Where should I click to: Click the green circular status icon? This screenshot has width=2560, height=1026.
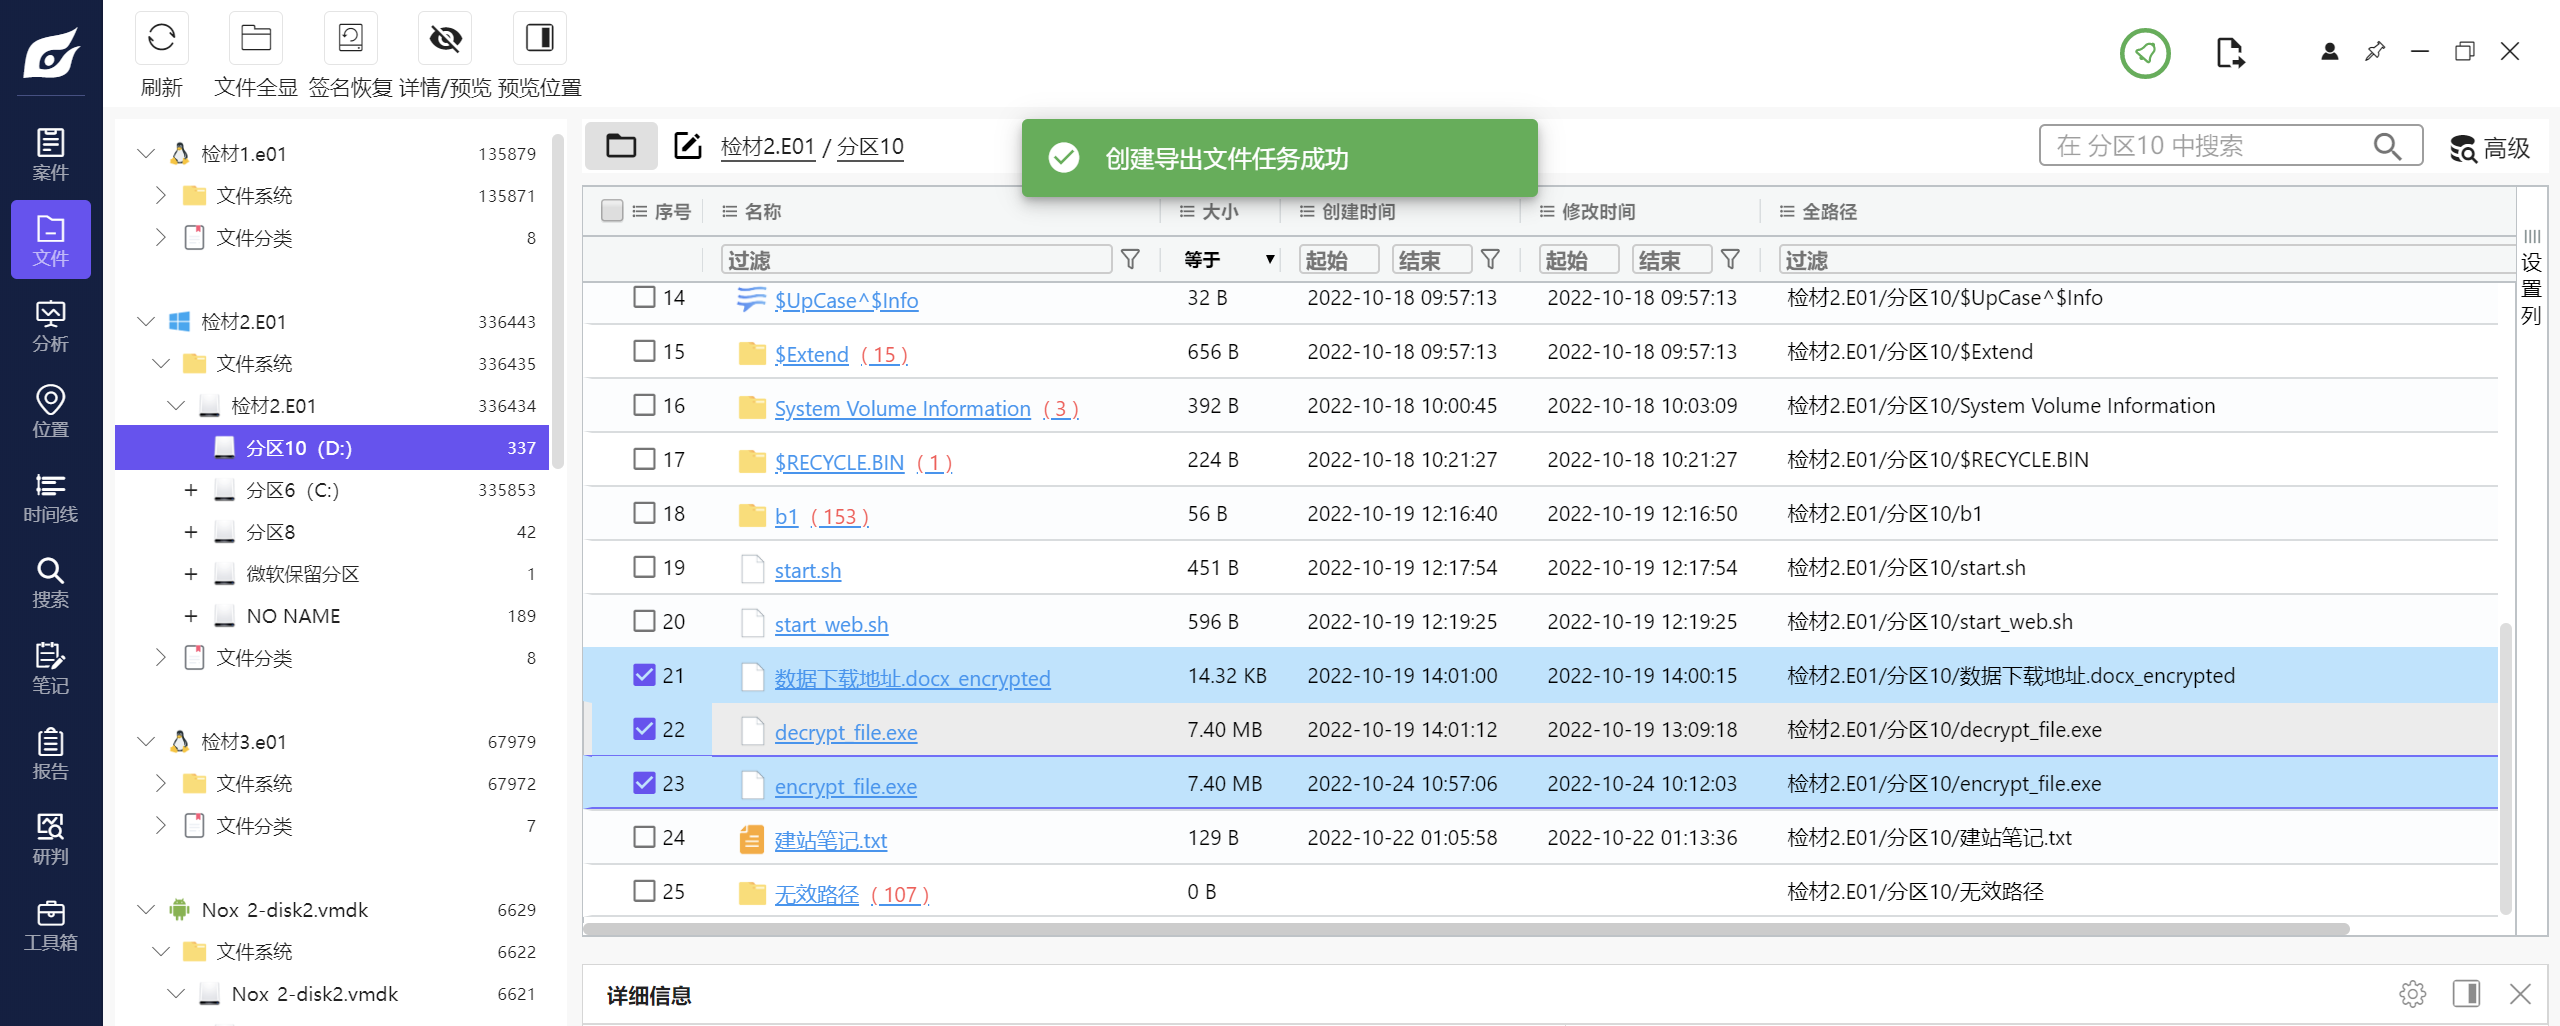pyautogui.click(x=2145, y=53)
